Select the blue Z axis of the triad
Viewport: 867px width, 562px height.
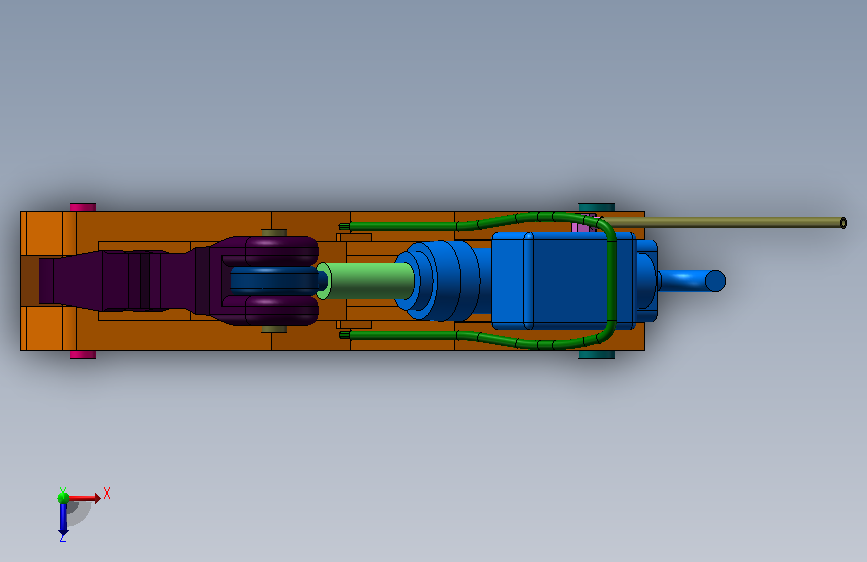click(63, 519)
